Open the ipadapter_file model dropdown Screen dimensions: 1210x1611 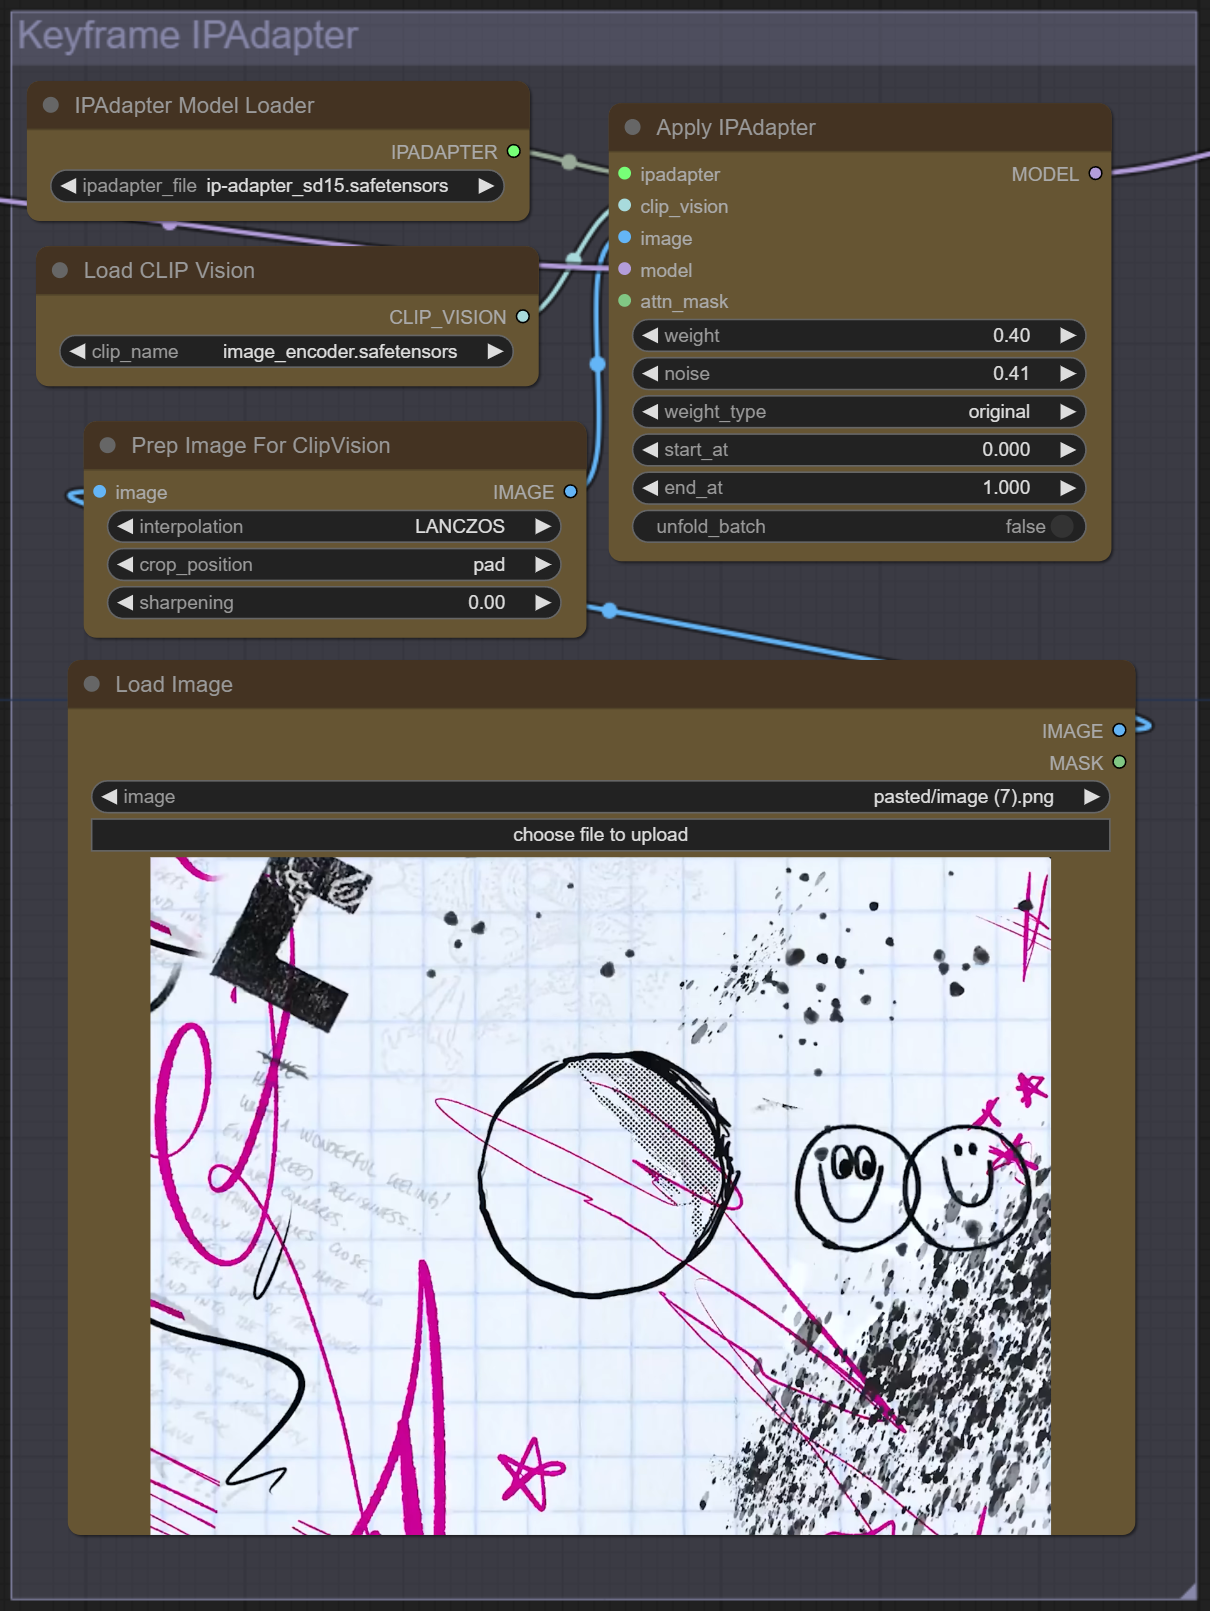coord(277,186)
